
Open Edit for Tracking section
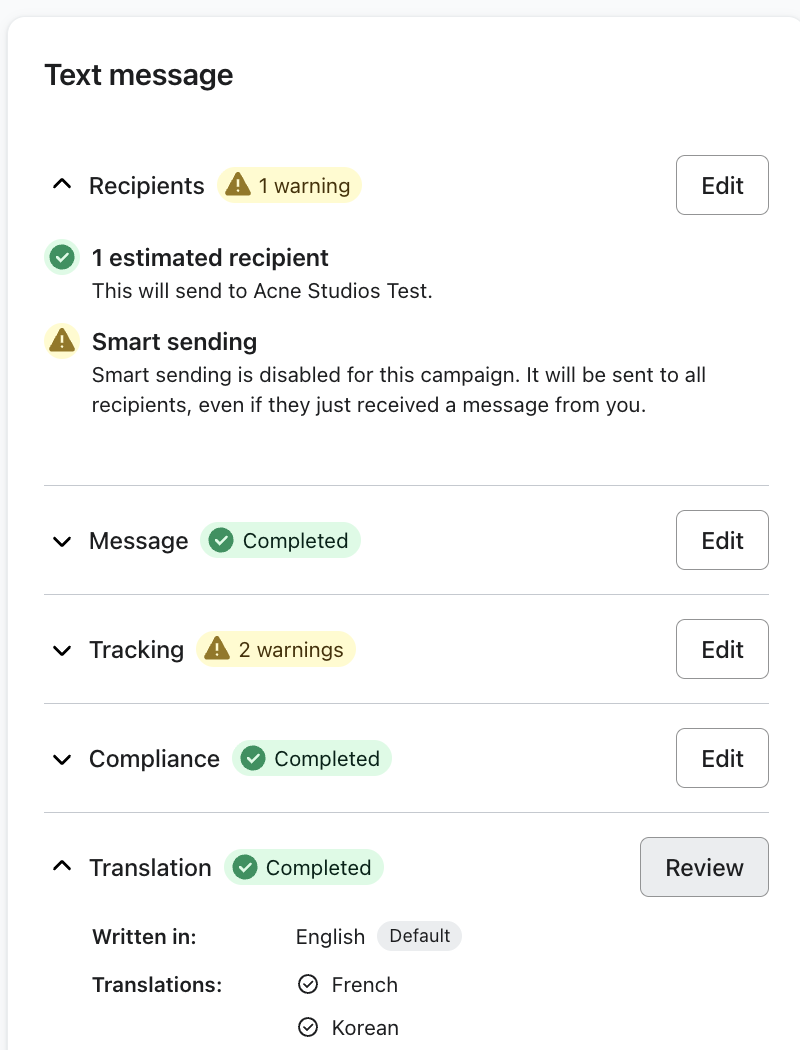click(722, 650)
